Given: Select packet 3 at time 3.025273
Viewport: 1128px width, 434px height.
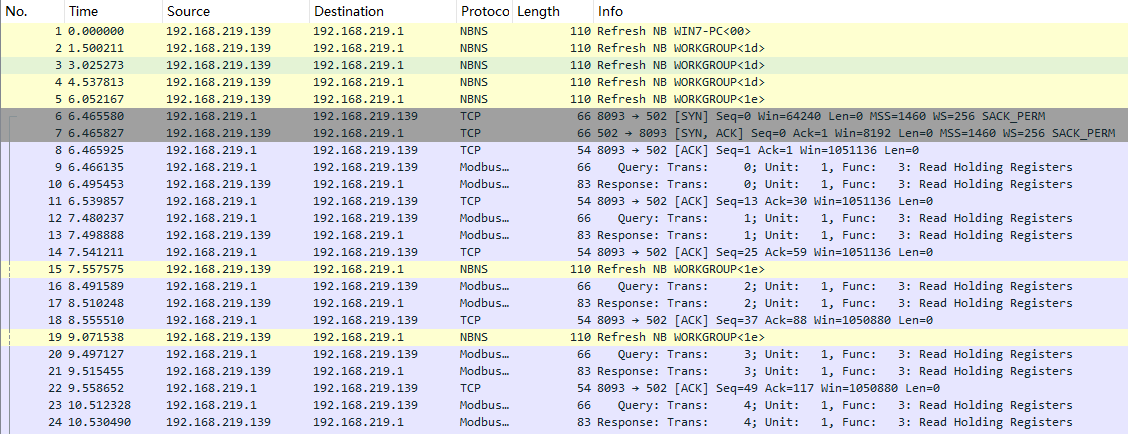Looking at the screenshot, I should point(564,65).
